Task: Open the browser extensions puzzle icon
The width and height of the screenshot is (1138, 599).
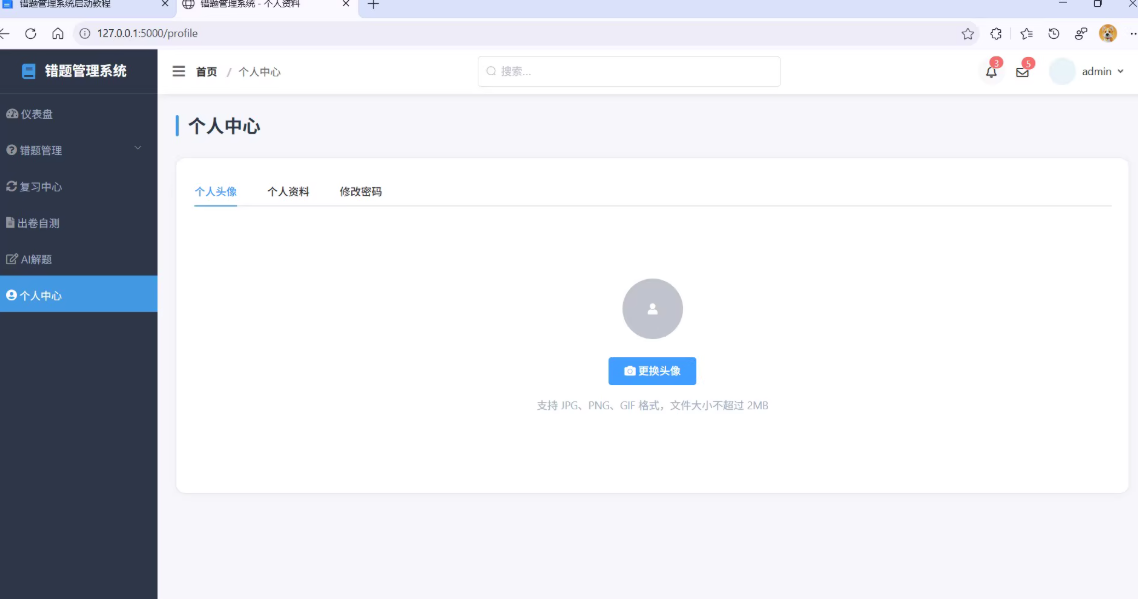Action: pos(996,33)
